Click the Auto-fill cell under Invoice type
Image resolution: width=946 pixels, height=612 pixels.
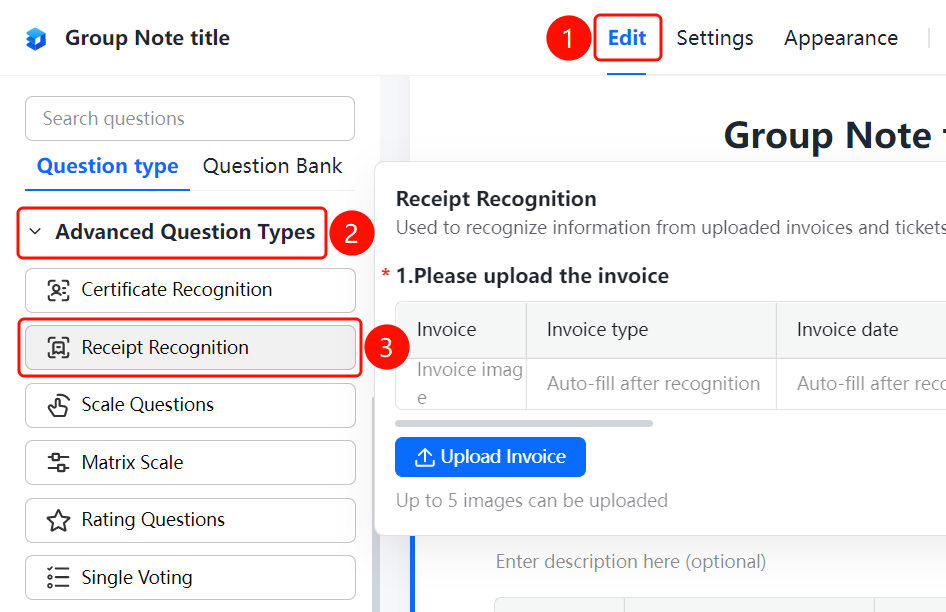coord(653,384)
